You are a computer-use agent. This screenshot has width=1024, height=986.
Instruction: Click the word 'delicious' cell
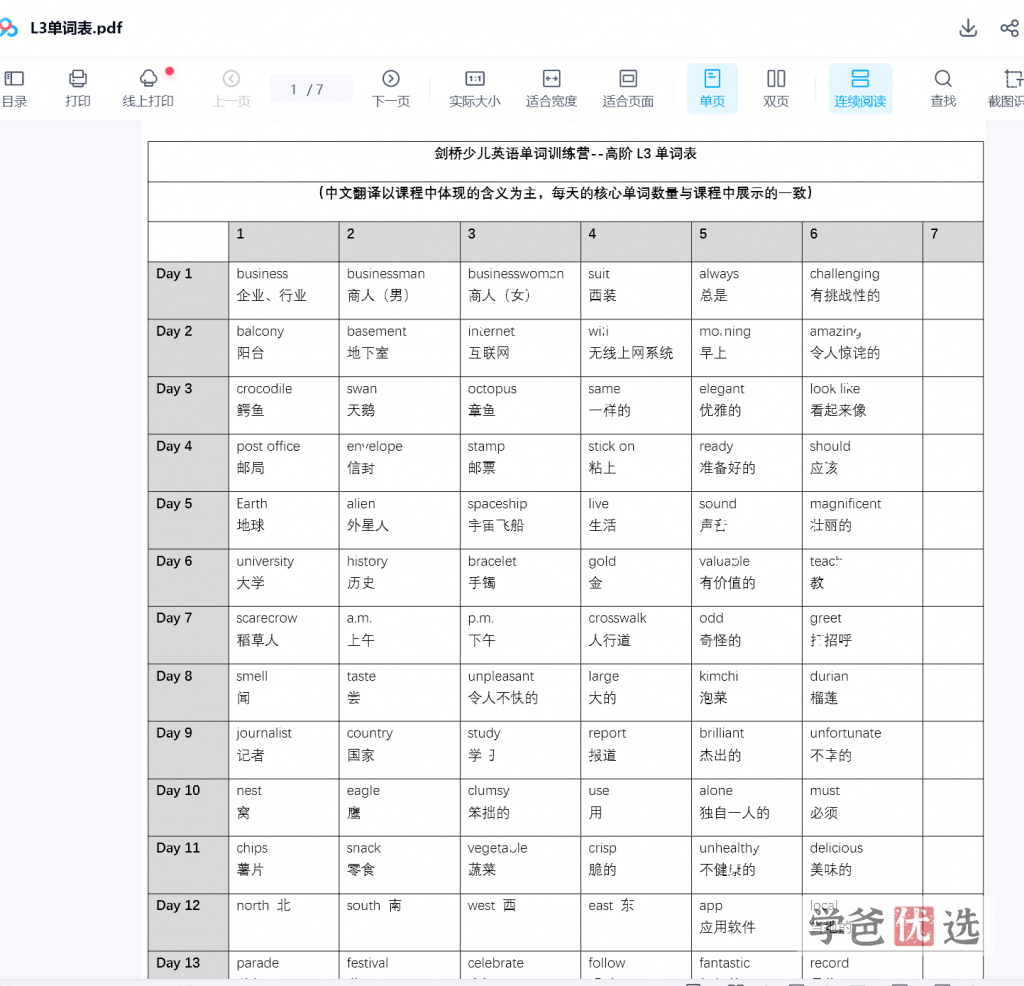coord(862,865)
